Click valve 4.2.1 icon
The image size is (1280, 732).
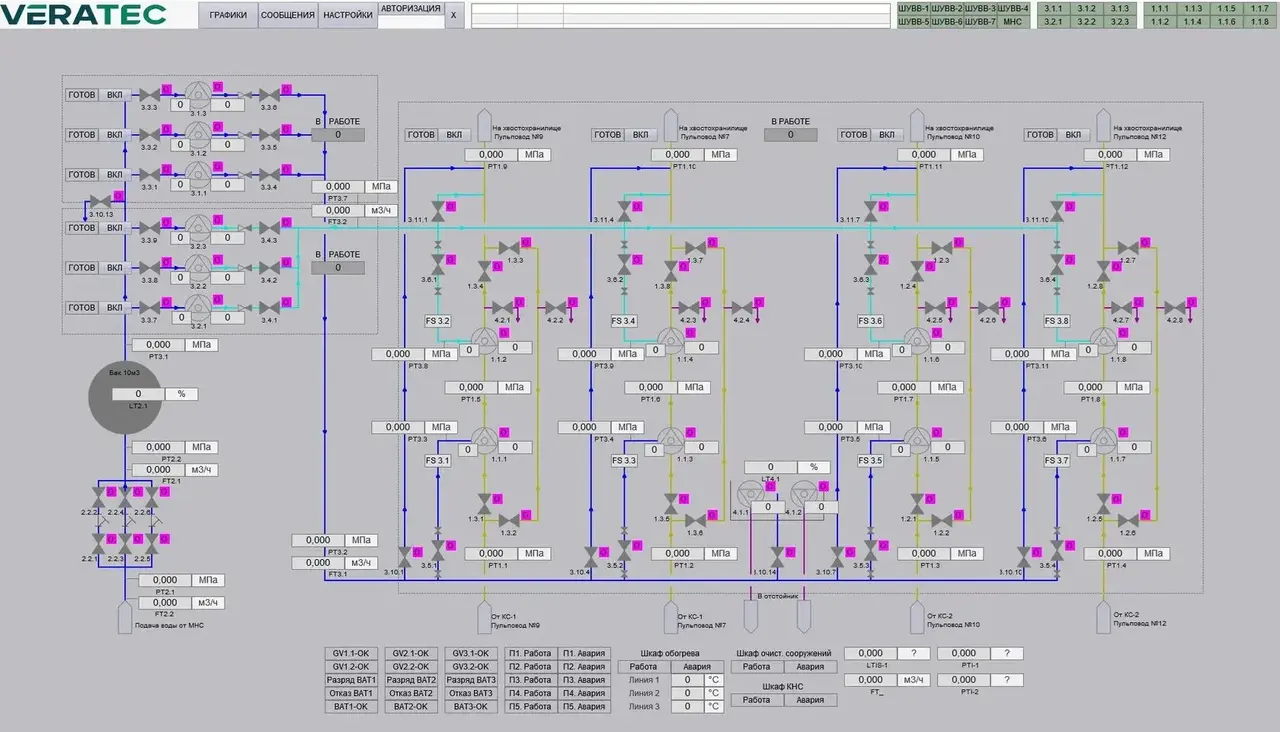pyautogui.click(x=502, y=307)
